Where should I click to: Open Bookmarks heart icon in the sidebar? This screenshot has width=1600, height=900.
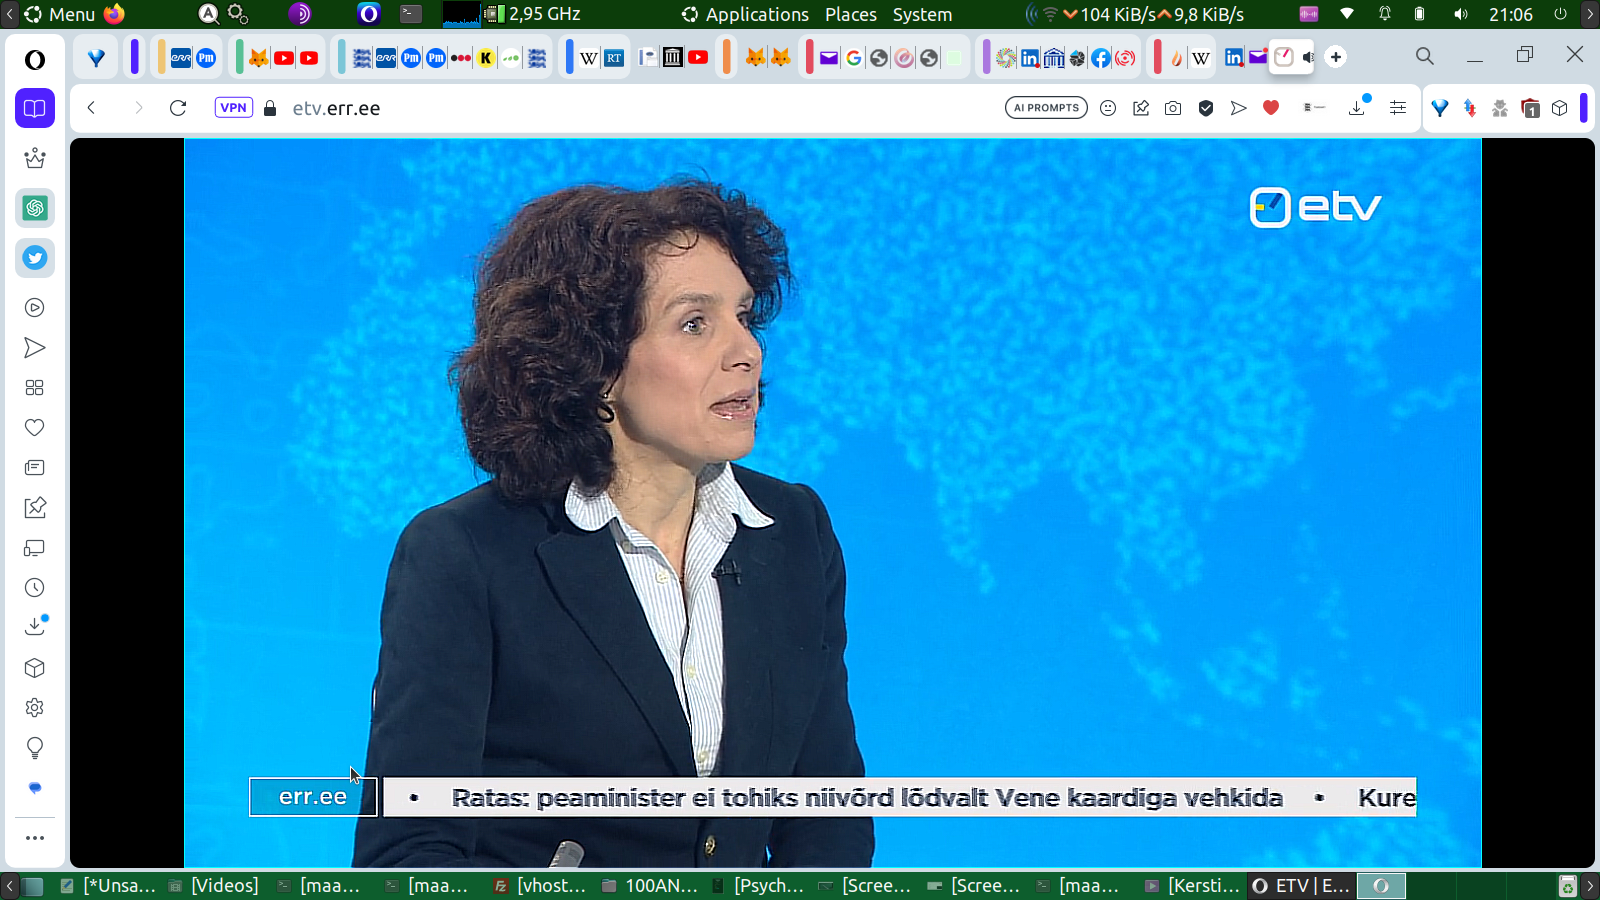(35, 428)
